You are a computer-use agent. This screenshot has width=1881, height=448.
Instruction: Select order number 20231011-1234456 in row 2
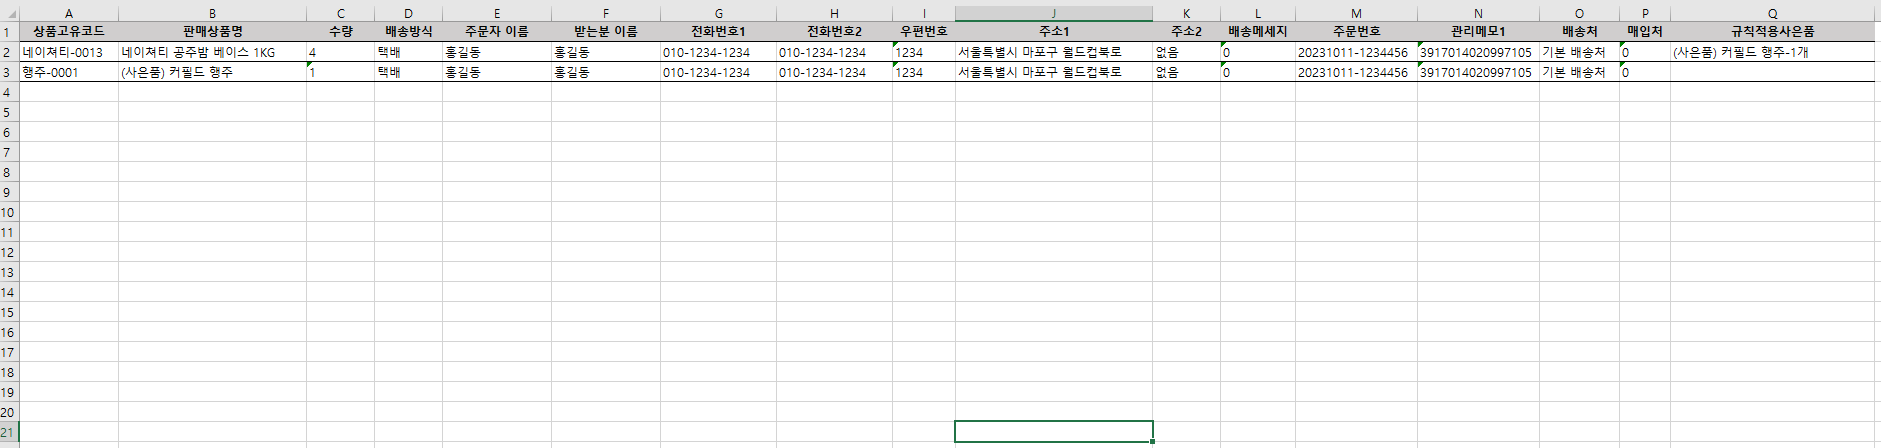pyautogui.click(x=1356, y=52)
